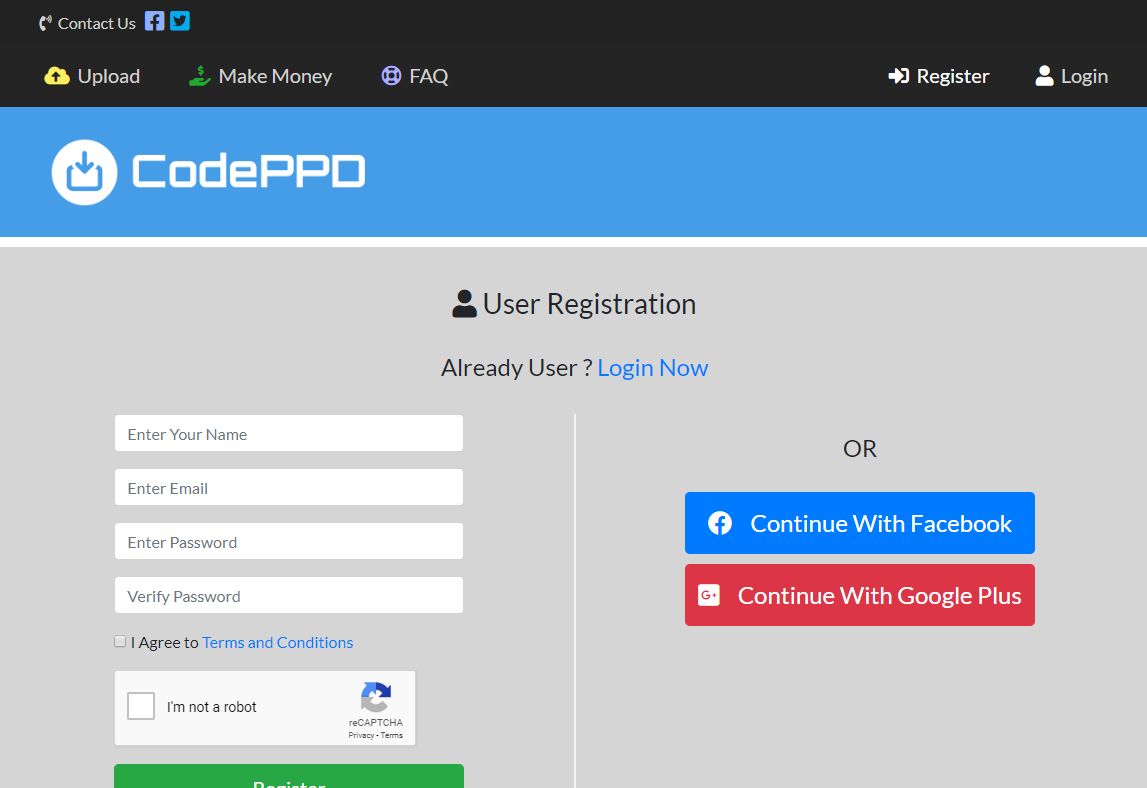
Task: Click the Twitter icon in top bar
Action: click(x=180, y=21)
